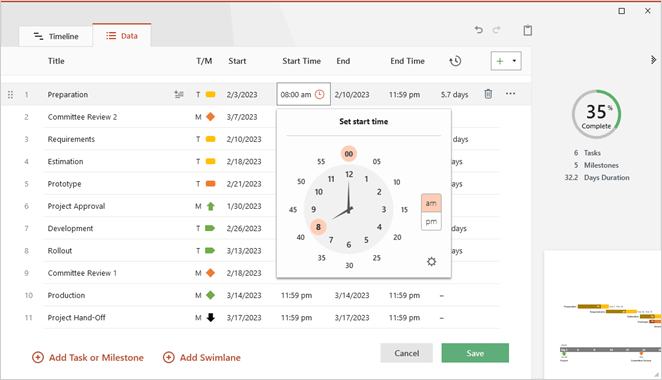662x380 pixels.
Task: Open shape selector for Prototype task
Action: tap(210, 184)
